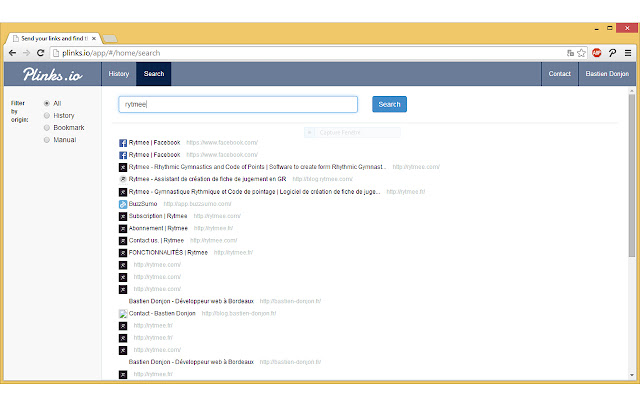Click the scrollbar up arrow
This screenshot has height=400, width=640.
tap(632, 91)
